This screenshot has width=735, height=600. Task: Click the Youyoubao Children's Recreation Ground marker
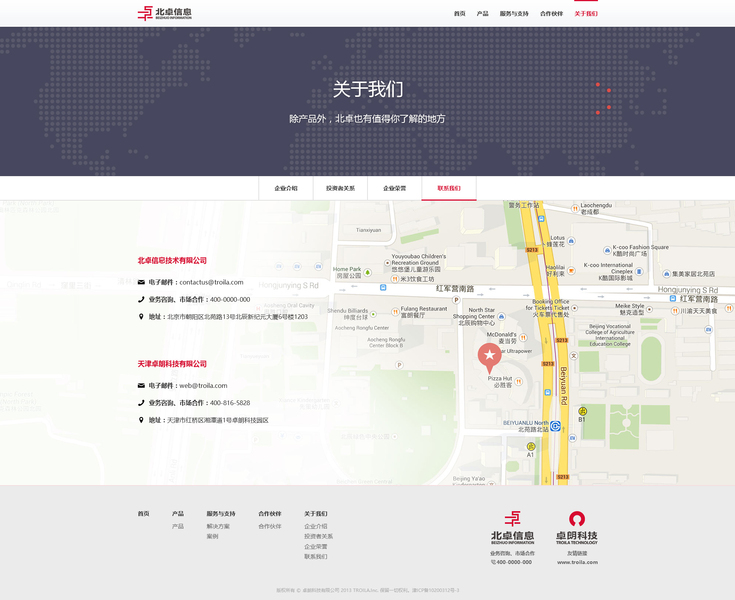tap(387, 263)
